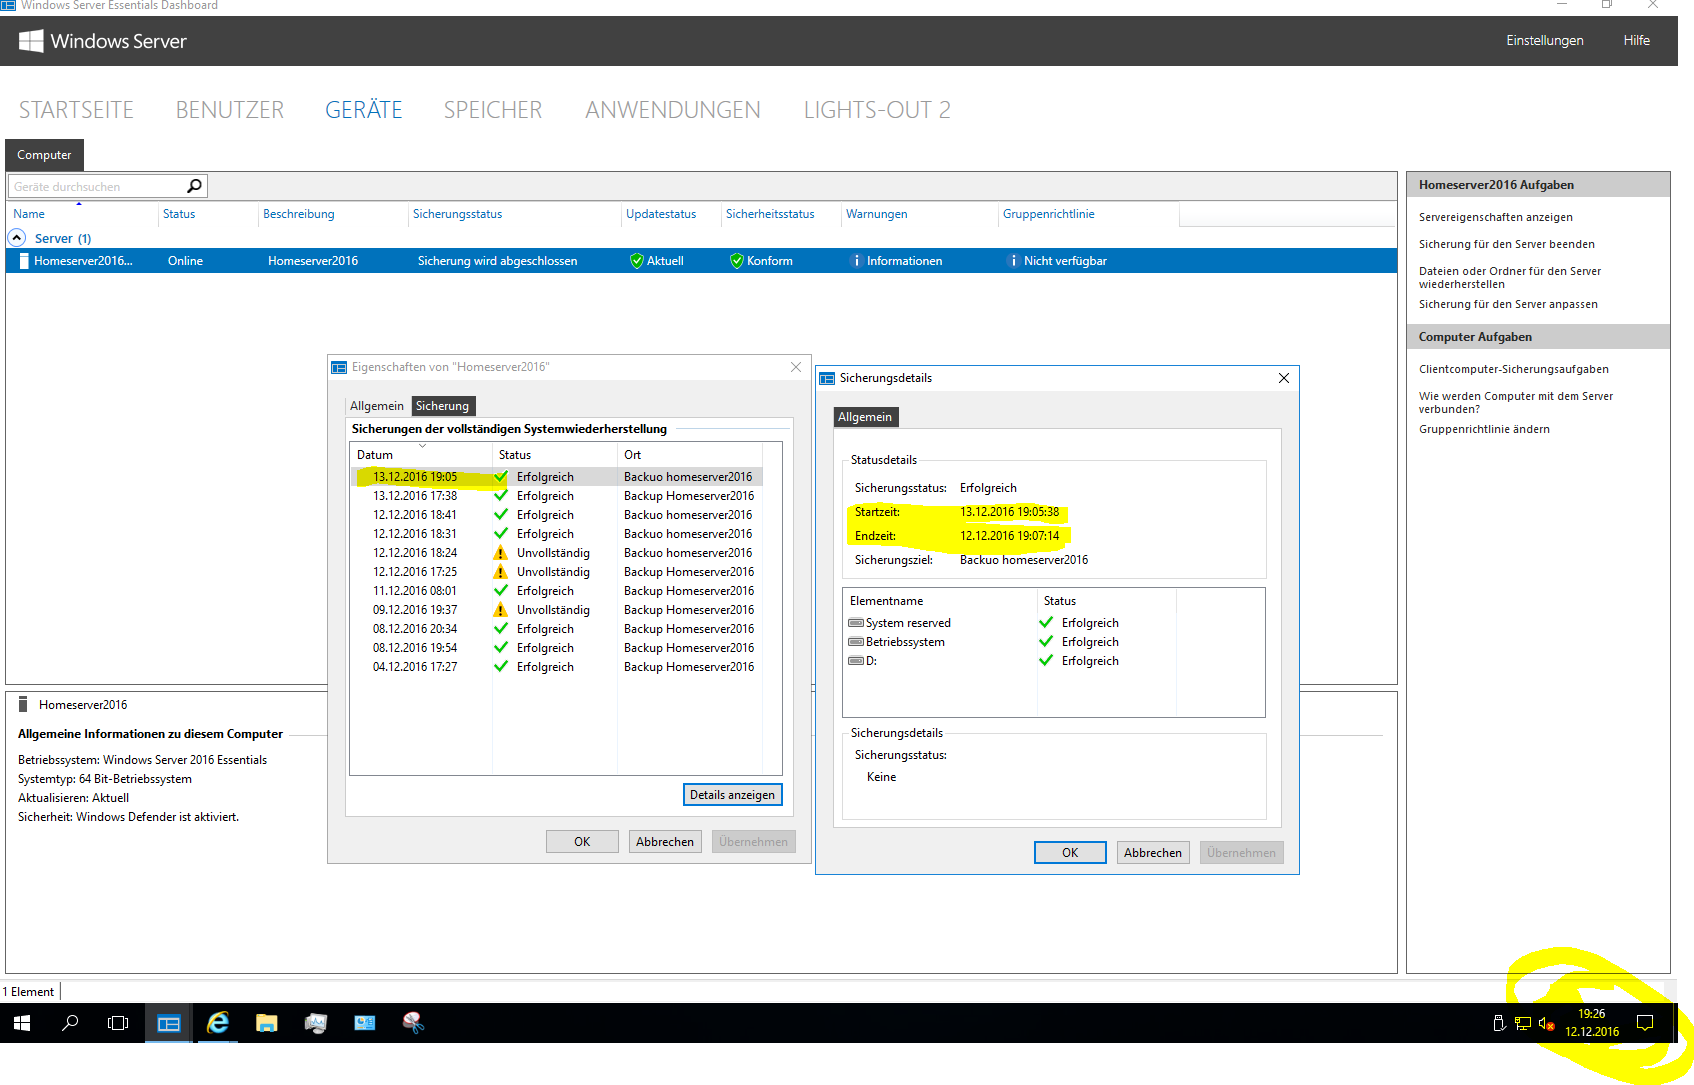Open taskbar search magnifier icon
Image resolution: width=1694 pixels, height=1085 pixels.
pyautogui.click(x=70, y=1023)
